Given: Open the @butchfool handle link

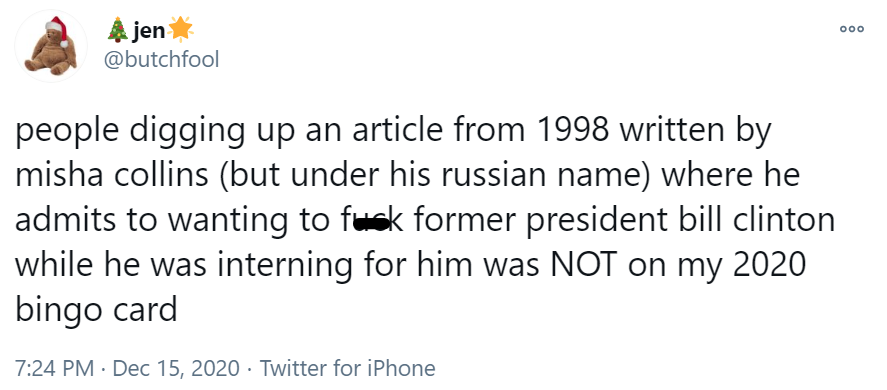Looking at the screenshot, I should (161, 58).
